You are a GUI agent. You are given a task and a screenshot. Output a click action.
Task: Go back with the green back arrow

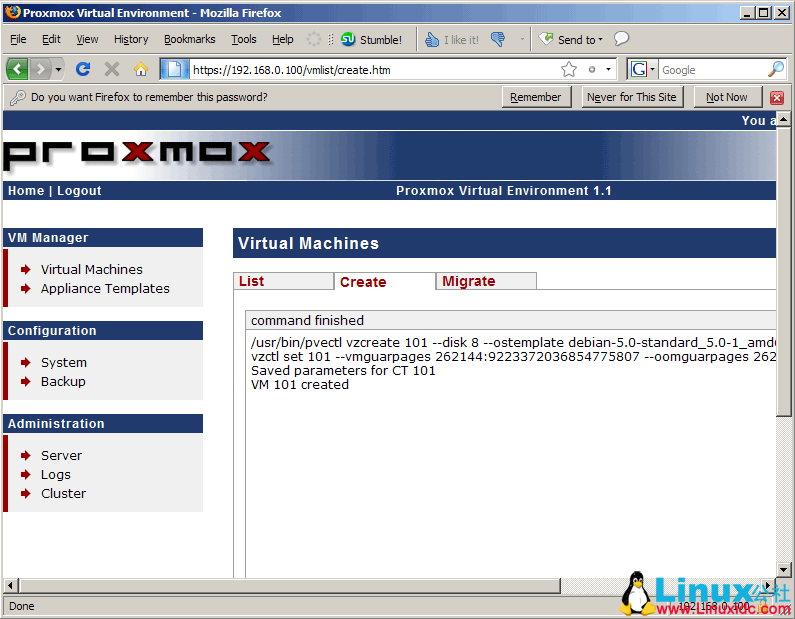point(18,69)
